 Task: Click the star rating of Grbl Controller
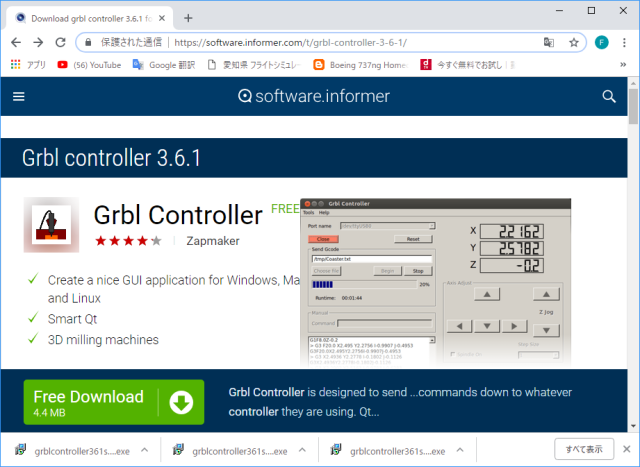coord(128,241)
